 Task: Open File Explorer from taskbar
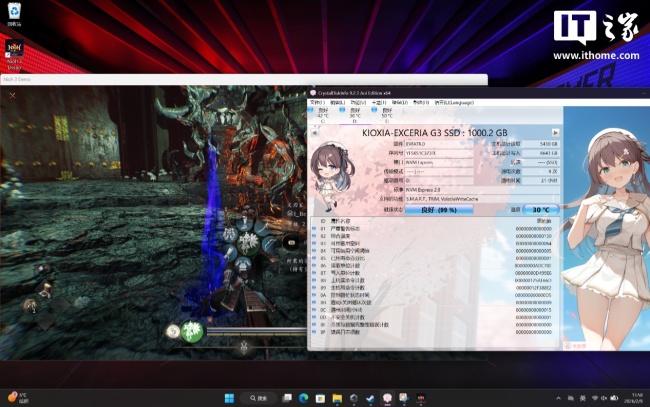pyautogui.click(x=337, y=398)
